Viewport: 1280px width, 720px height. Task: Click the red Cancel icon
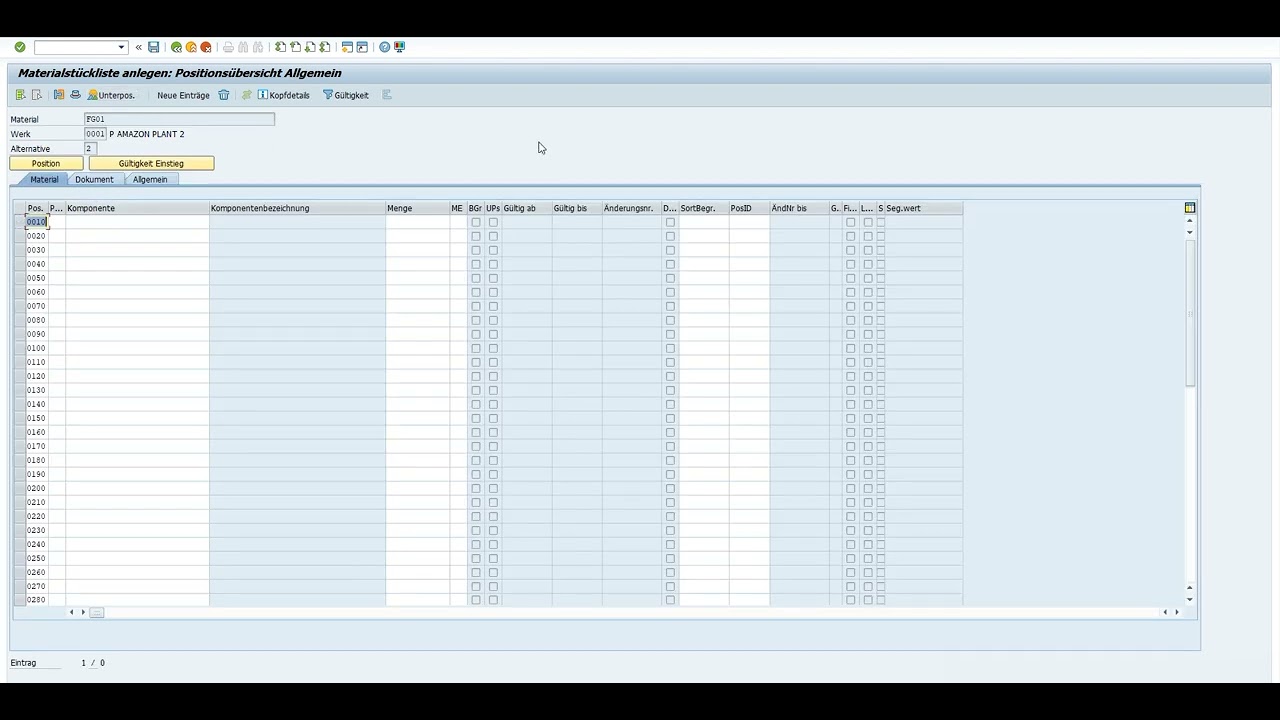tap(206, 47)
